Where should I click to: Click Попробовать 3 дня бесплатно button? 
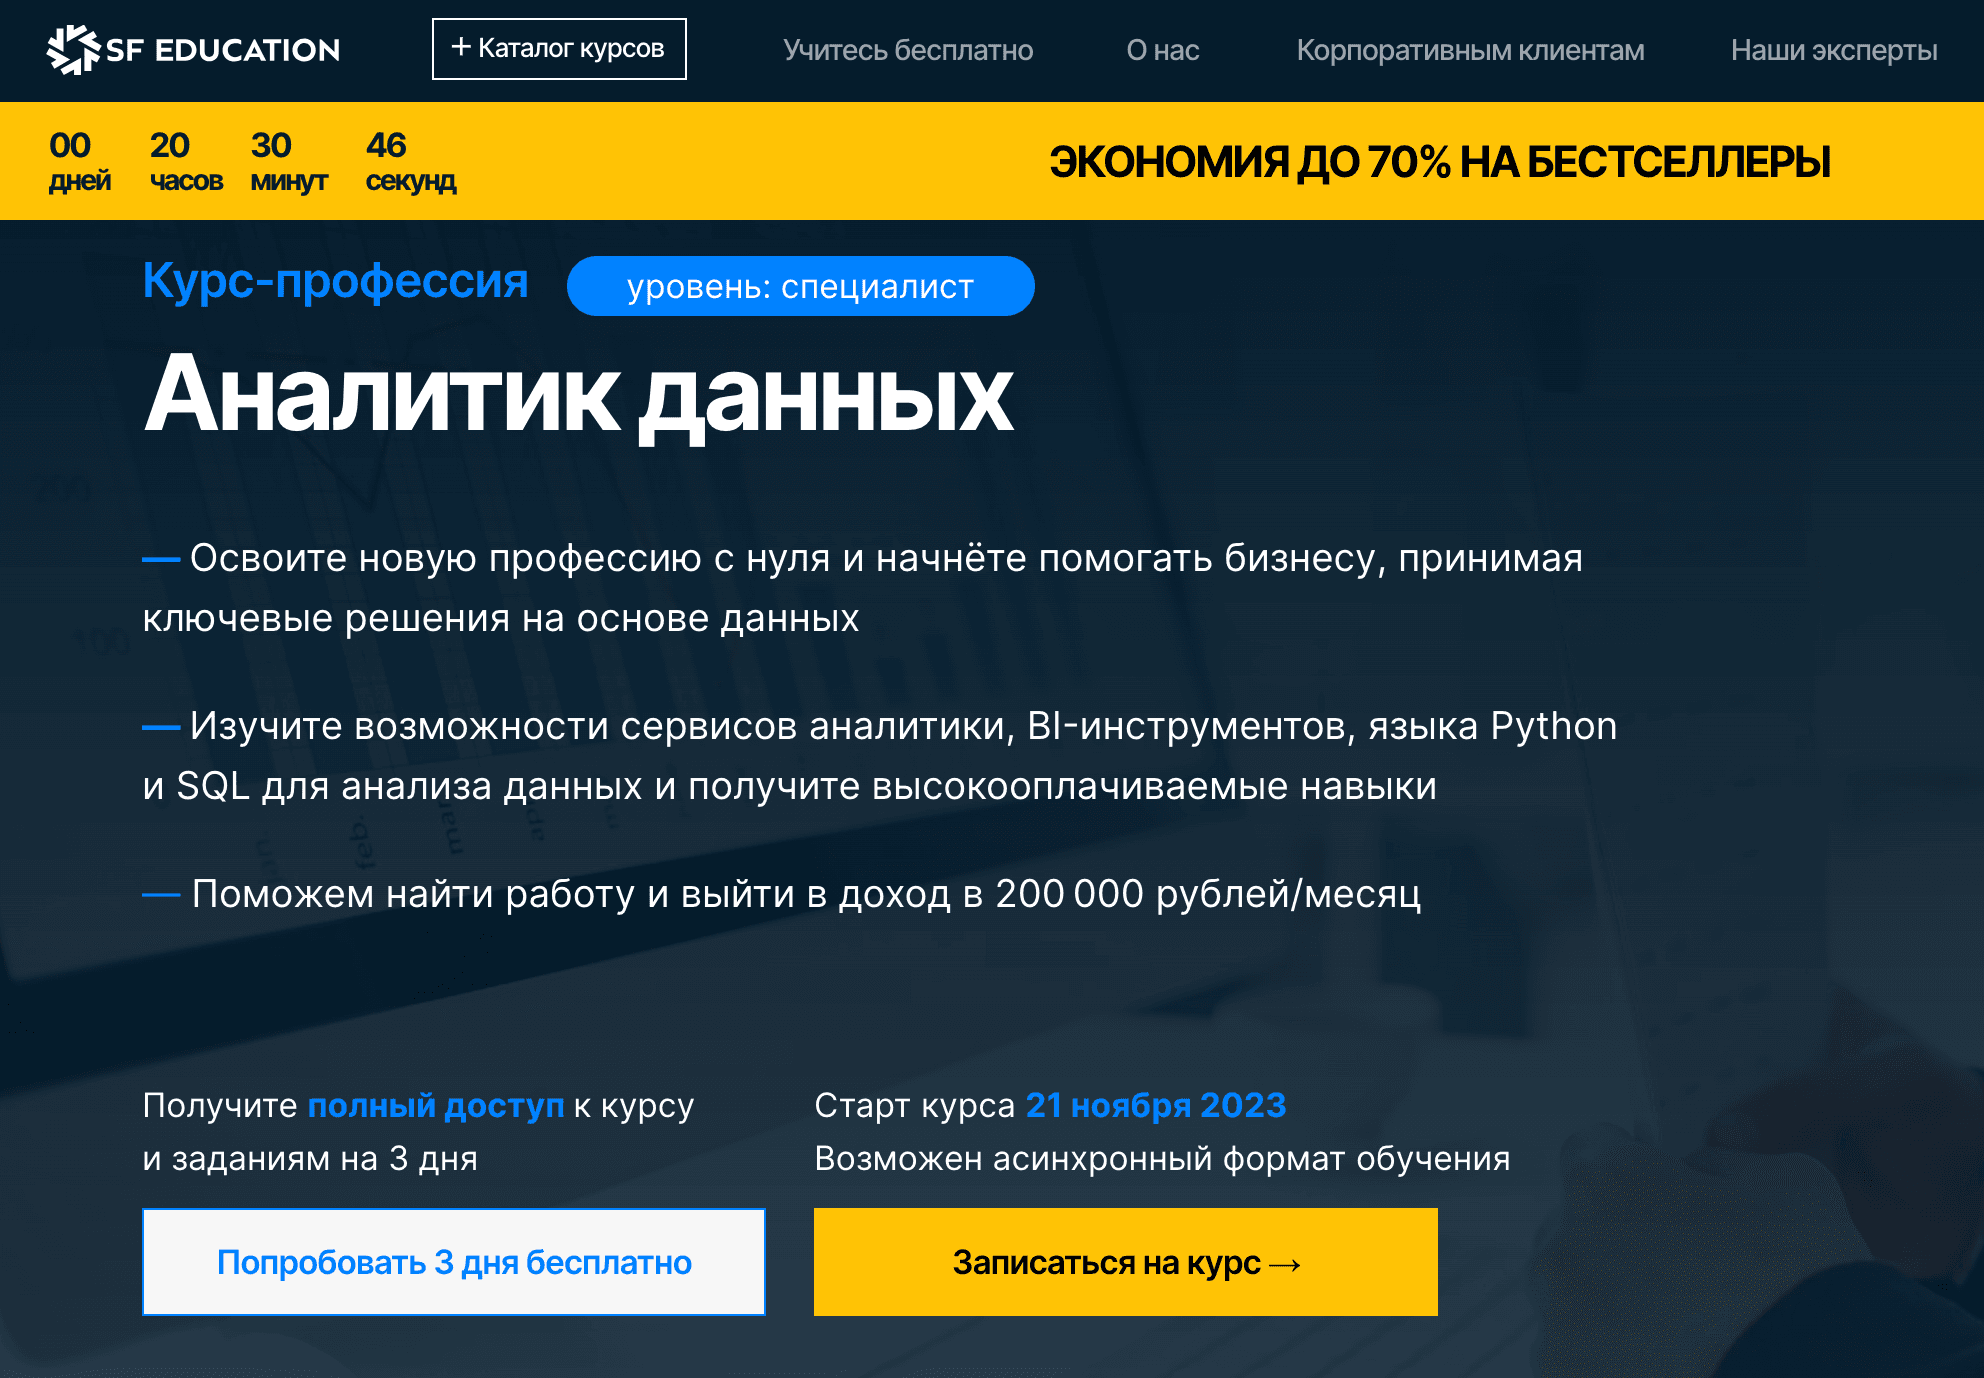(x=453, y=1262)
